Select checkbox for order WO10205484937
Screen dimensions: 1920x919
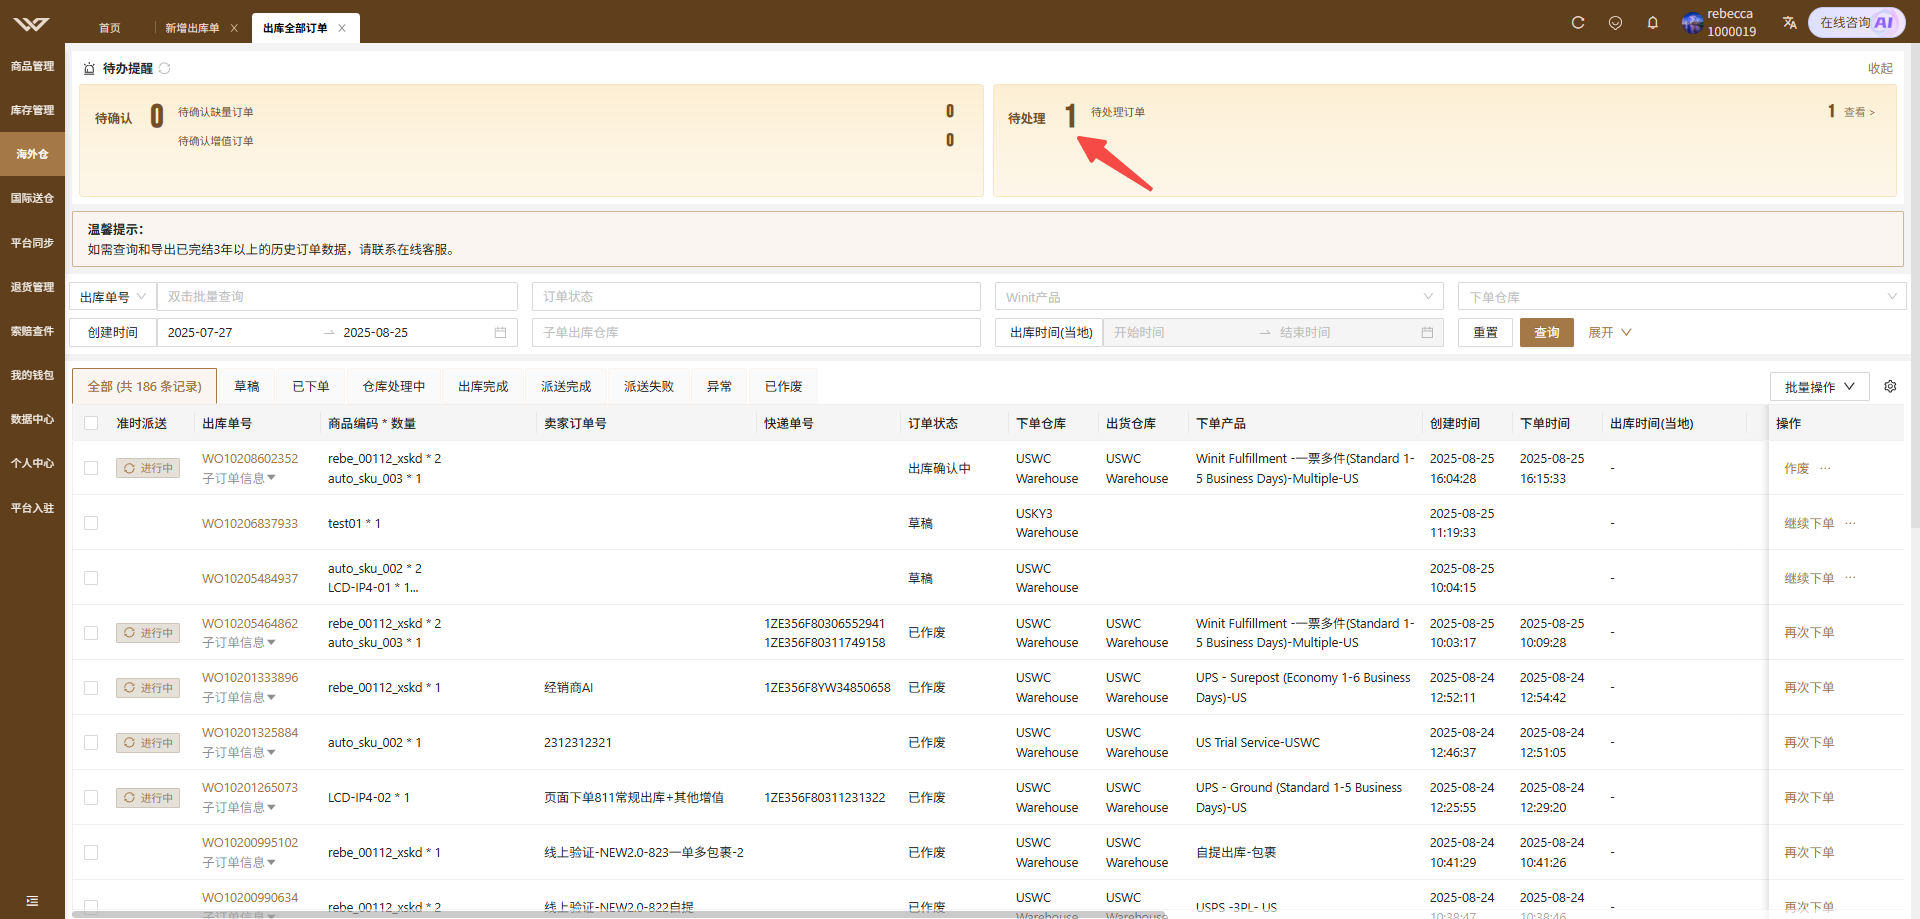click(x=91, y=578)
